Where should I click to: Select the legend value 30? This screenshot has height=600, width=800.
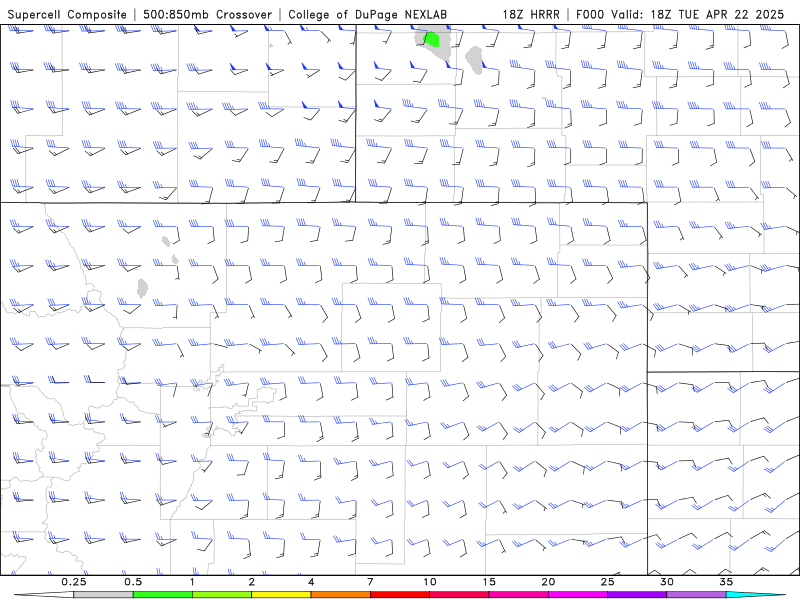pyautogui.click(x=666, y=582)
